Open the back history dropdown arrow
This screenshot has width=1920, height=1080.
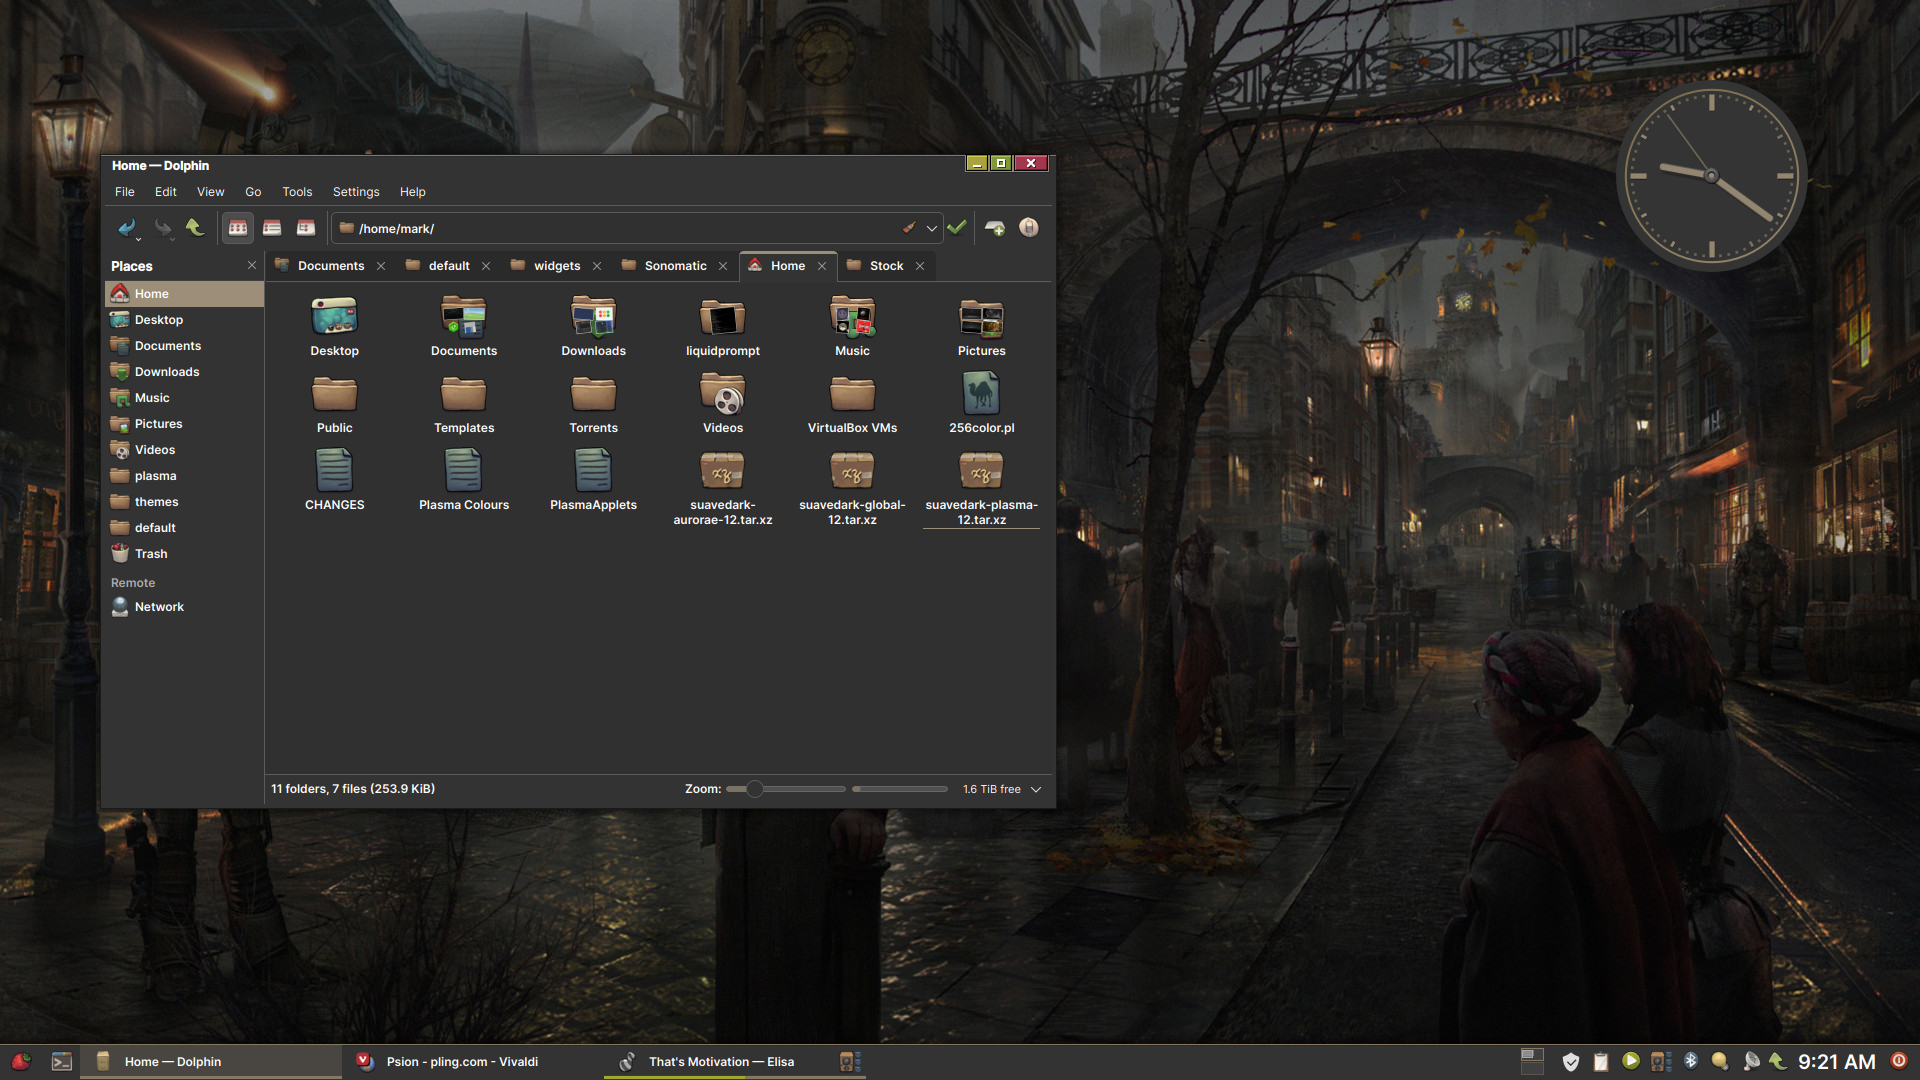click(x=138, y=240)
